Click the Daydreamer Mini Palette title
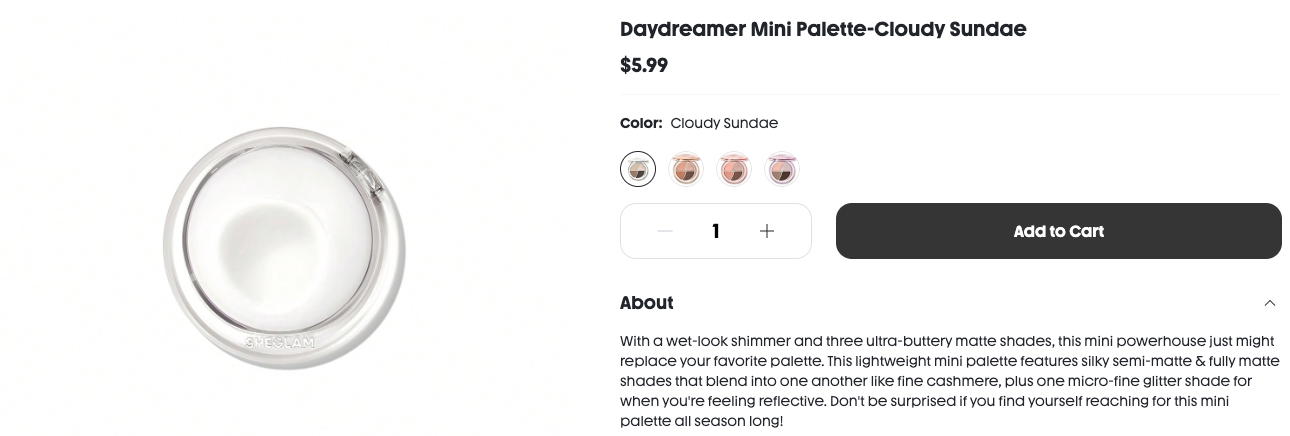 (823, 28)
